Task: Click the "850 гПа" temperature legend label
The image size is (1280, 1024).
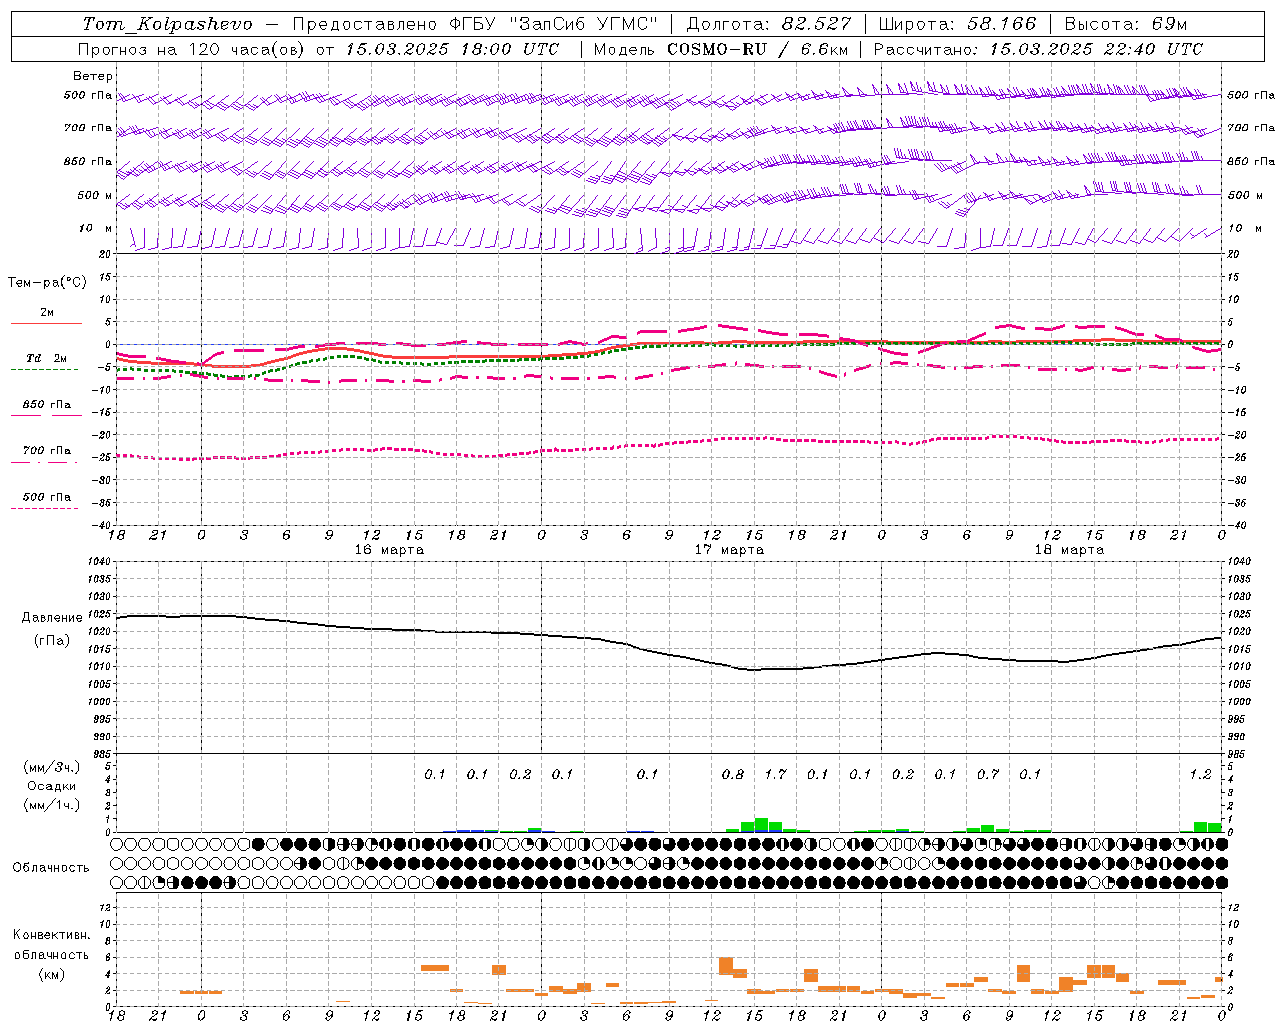Action: coord(47,405)
